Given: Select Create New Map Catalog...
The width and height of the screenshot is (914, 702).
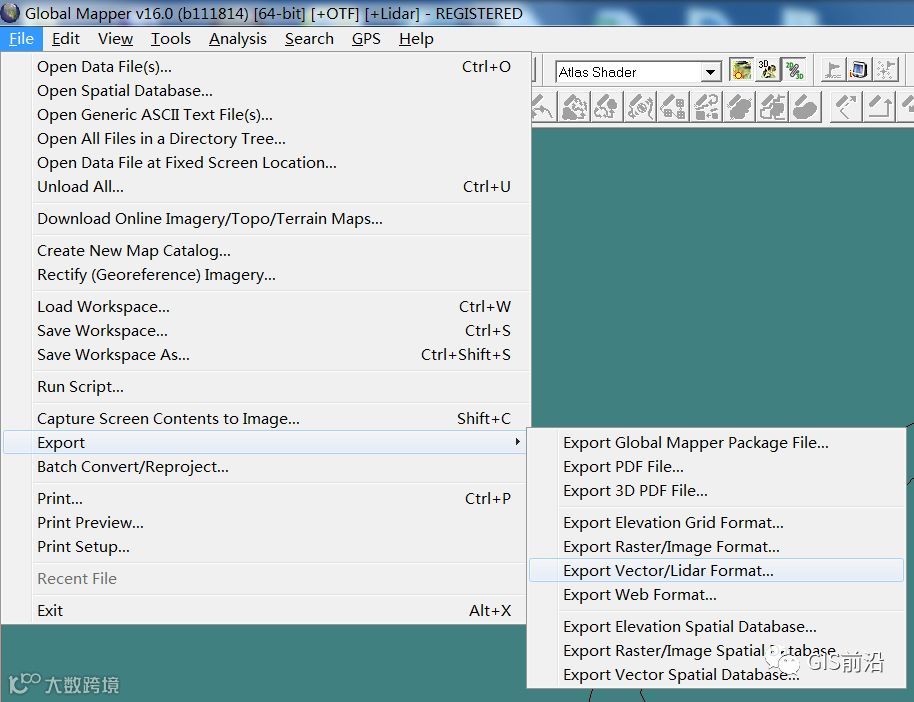Looking at the screenshot, I should click(266, 251).
